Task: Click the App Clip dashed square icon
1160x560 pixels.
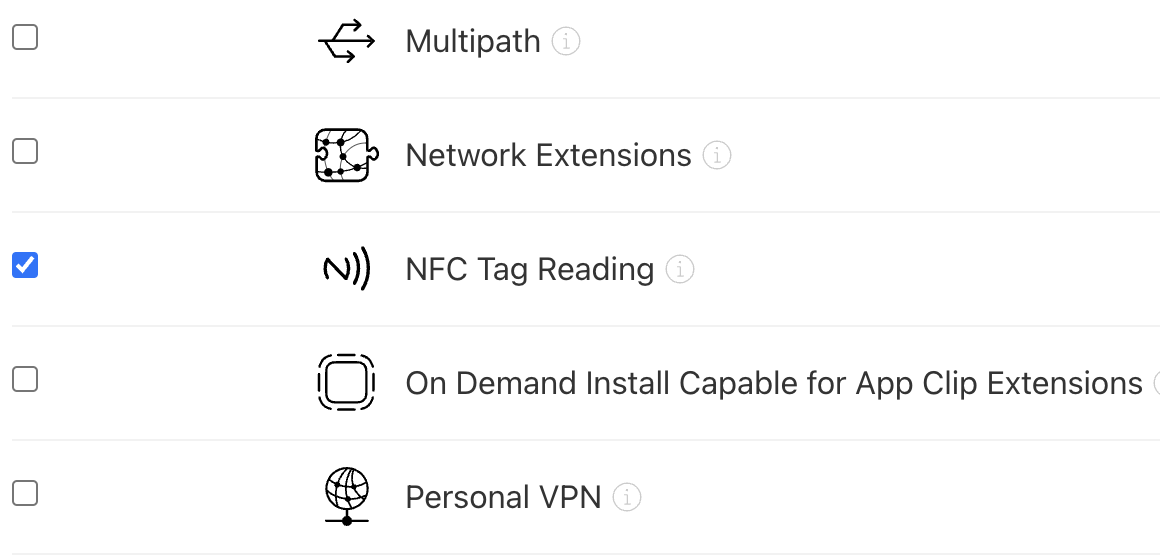Action: (x=346, y=382)
